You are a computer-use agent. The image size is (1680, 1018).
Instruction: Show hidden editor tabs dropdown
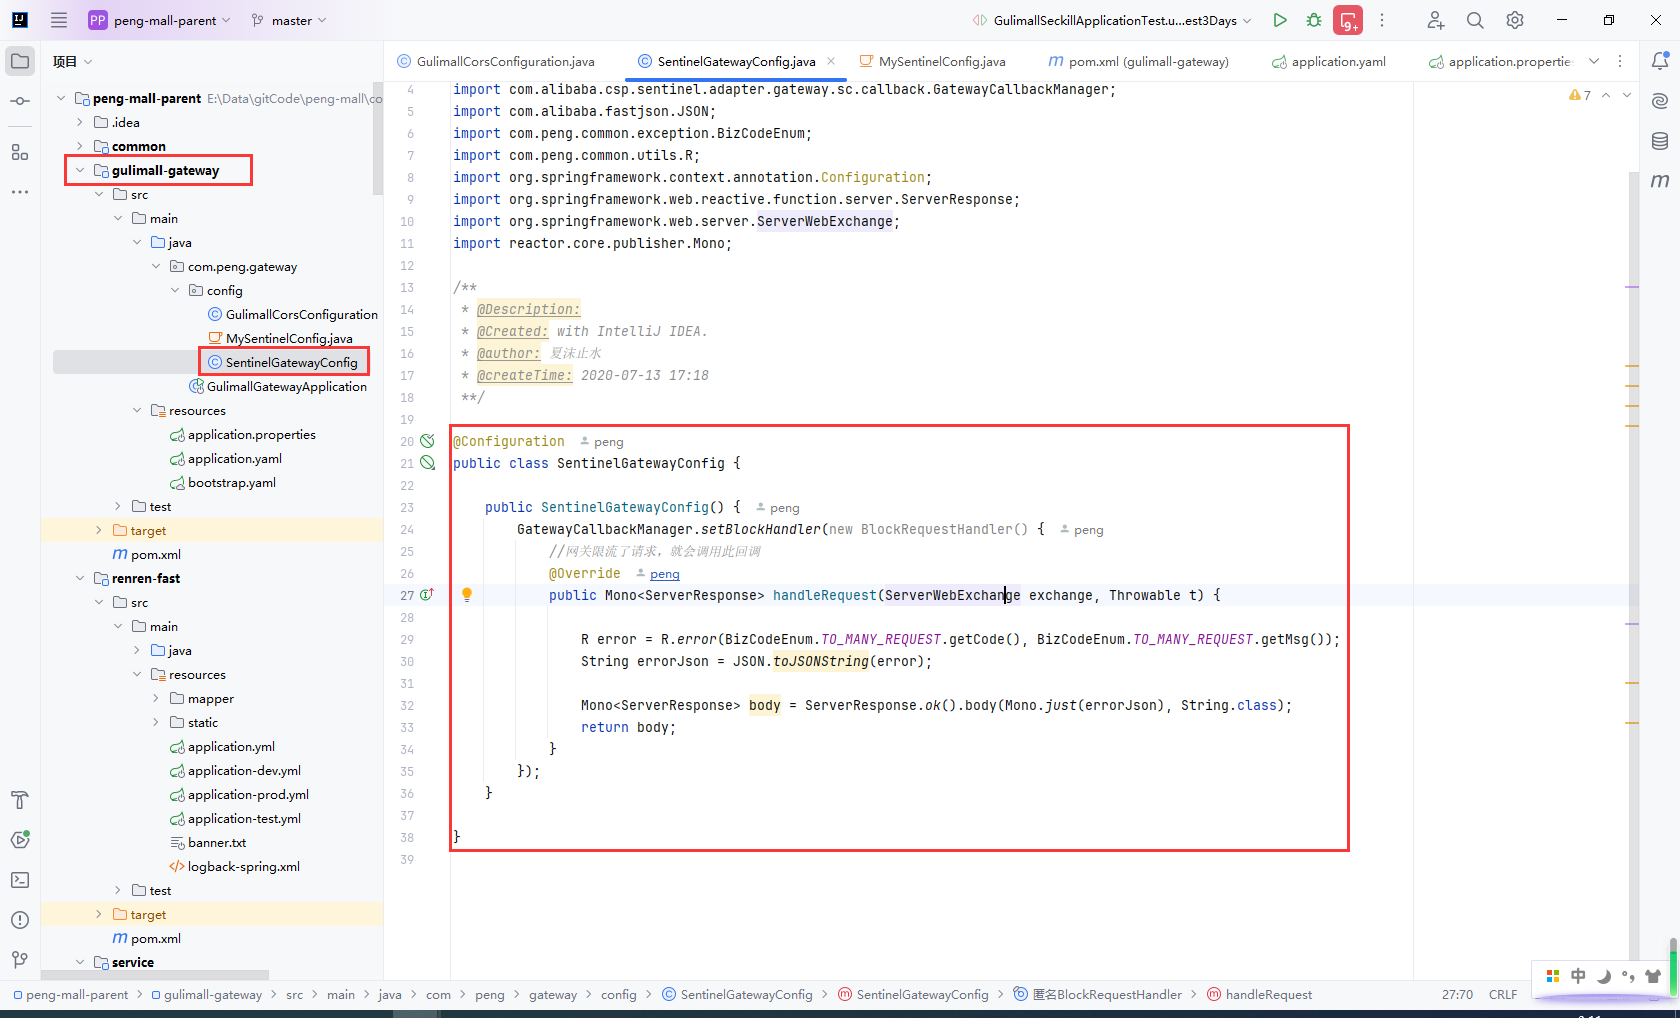(x=1594, y=61)
